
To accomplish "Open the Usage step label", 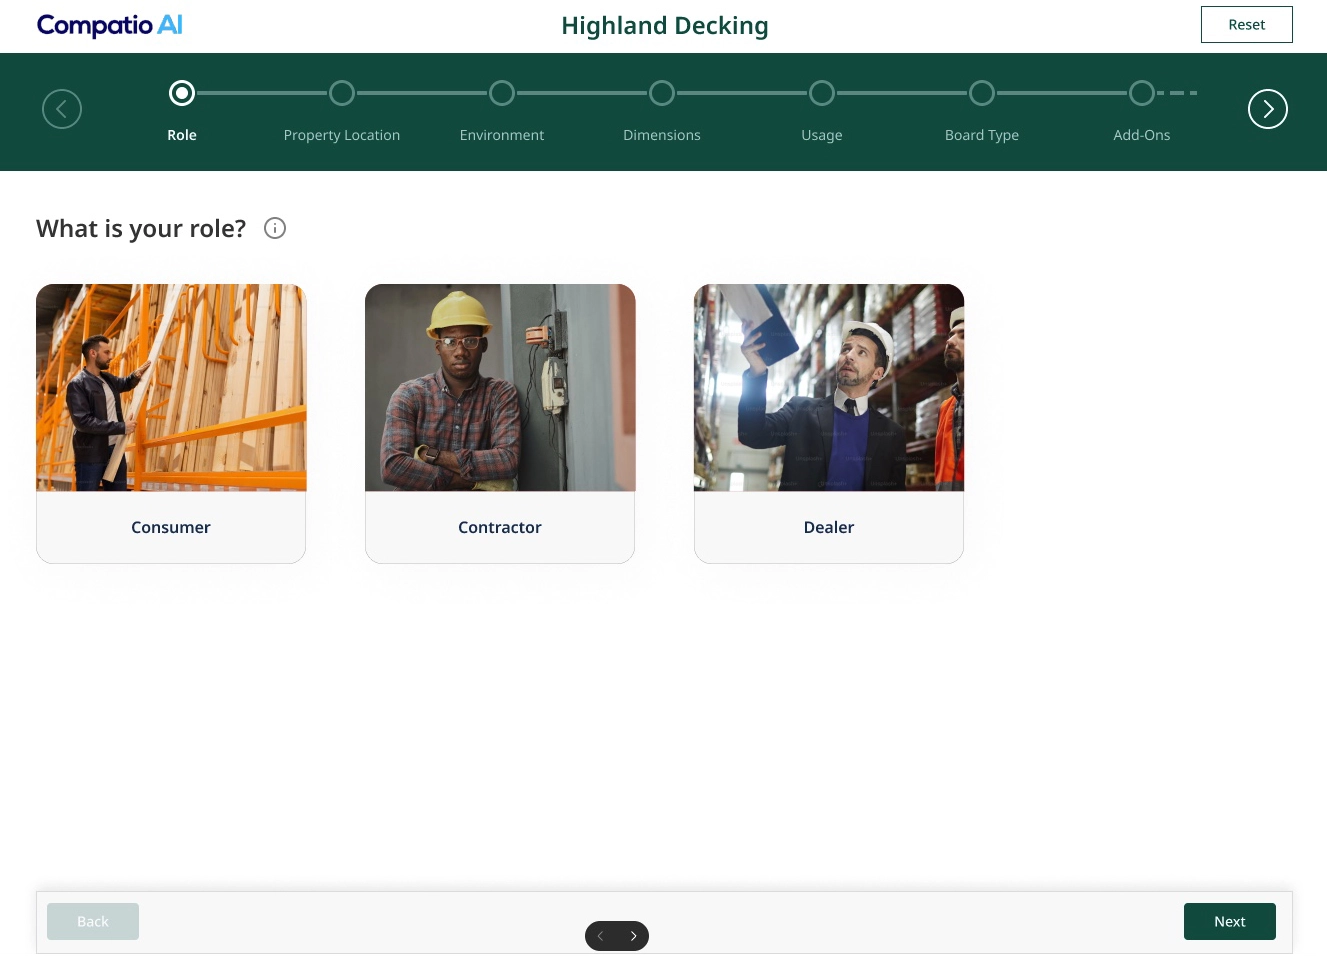I will pyautogui.click(x=822, y=135).
